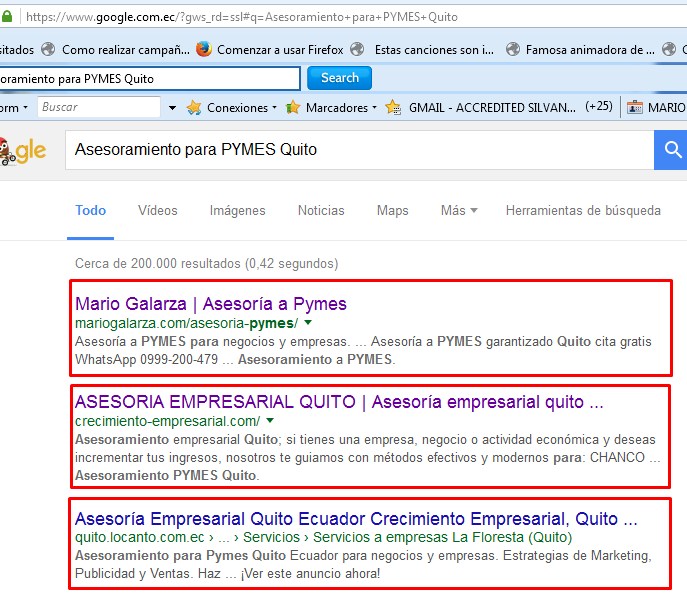This screenshot has height=600, width=687.
Task: Switch to the Imágenes tab
Action: (237, 210)
